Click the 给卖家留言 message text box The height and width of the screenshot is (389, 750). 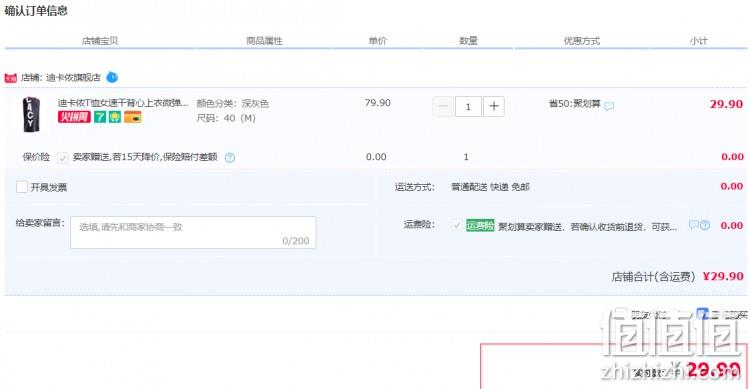(x=193, y=233)
